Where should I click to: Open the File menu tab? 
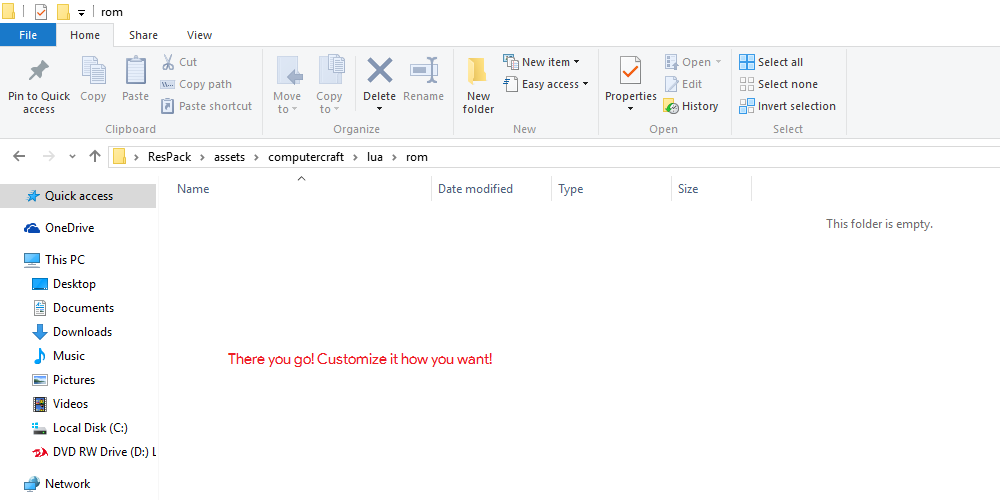(28, 35)
